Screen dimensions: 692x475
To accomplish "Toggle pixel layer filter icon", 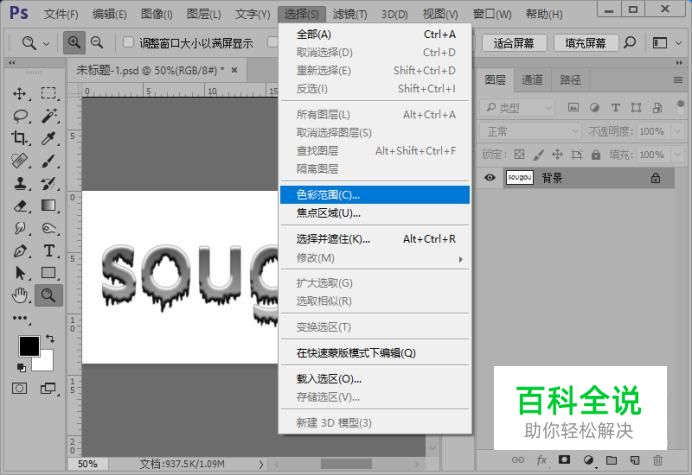I will (573, 107).
